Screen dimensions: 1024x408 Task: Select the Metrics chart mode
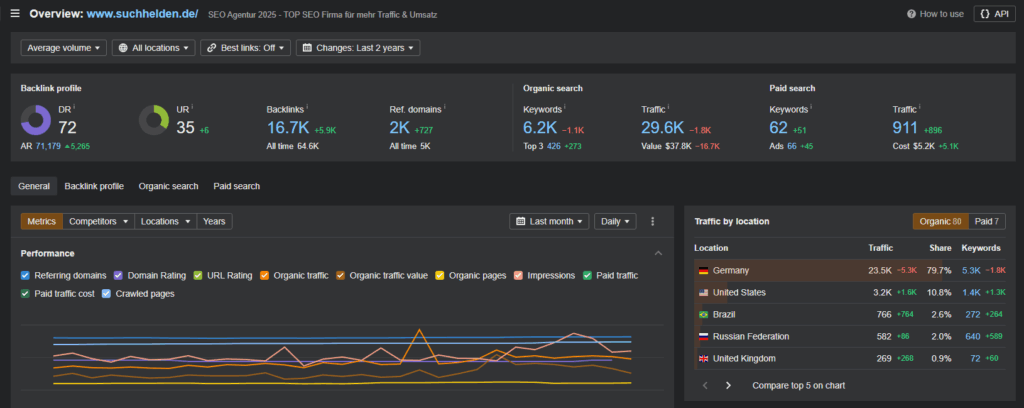point(42,221)
